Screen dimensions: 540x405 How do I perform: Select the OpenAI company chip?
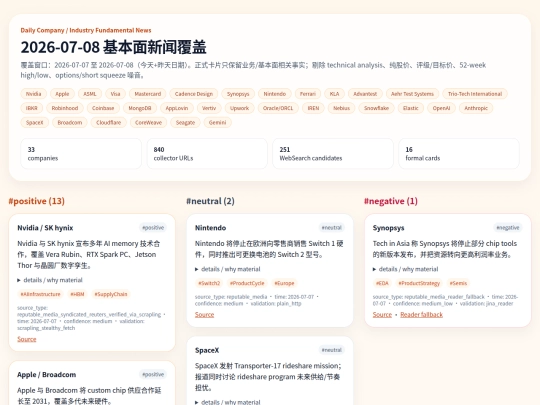coord(441,108)
